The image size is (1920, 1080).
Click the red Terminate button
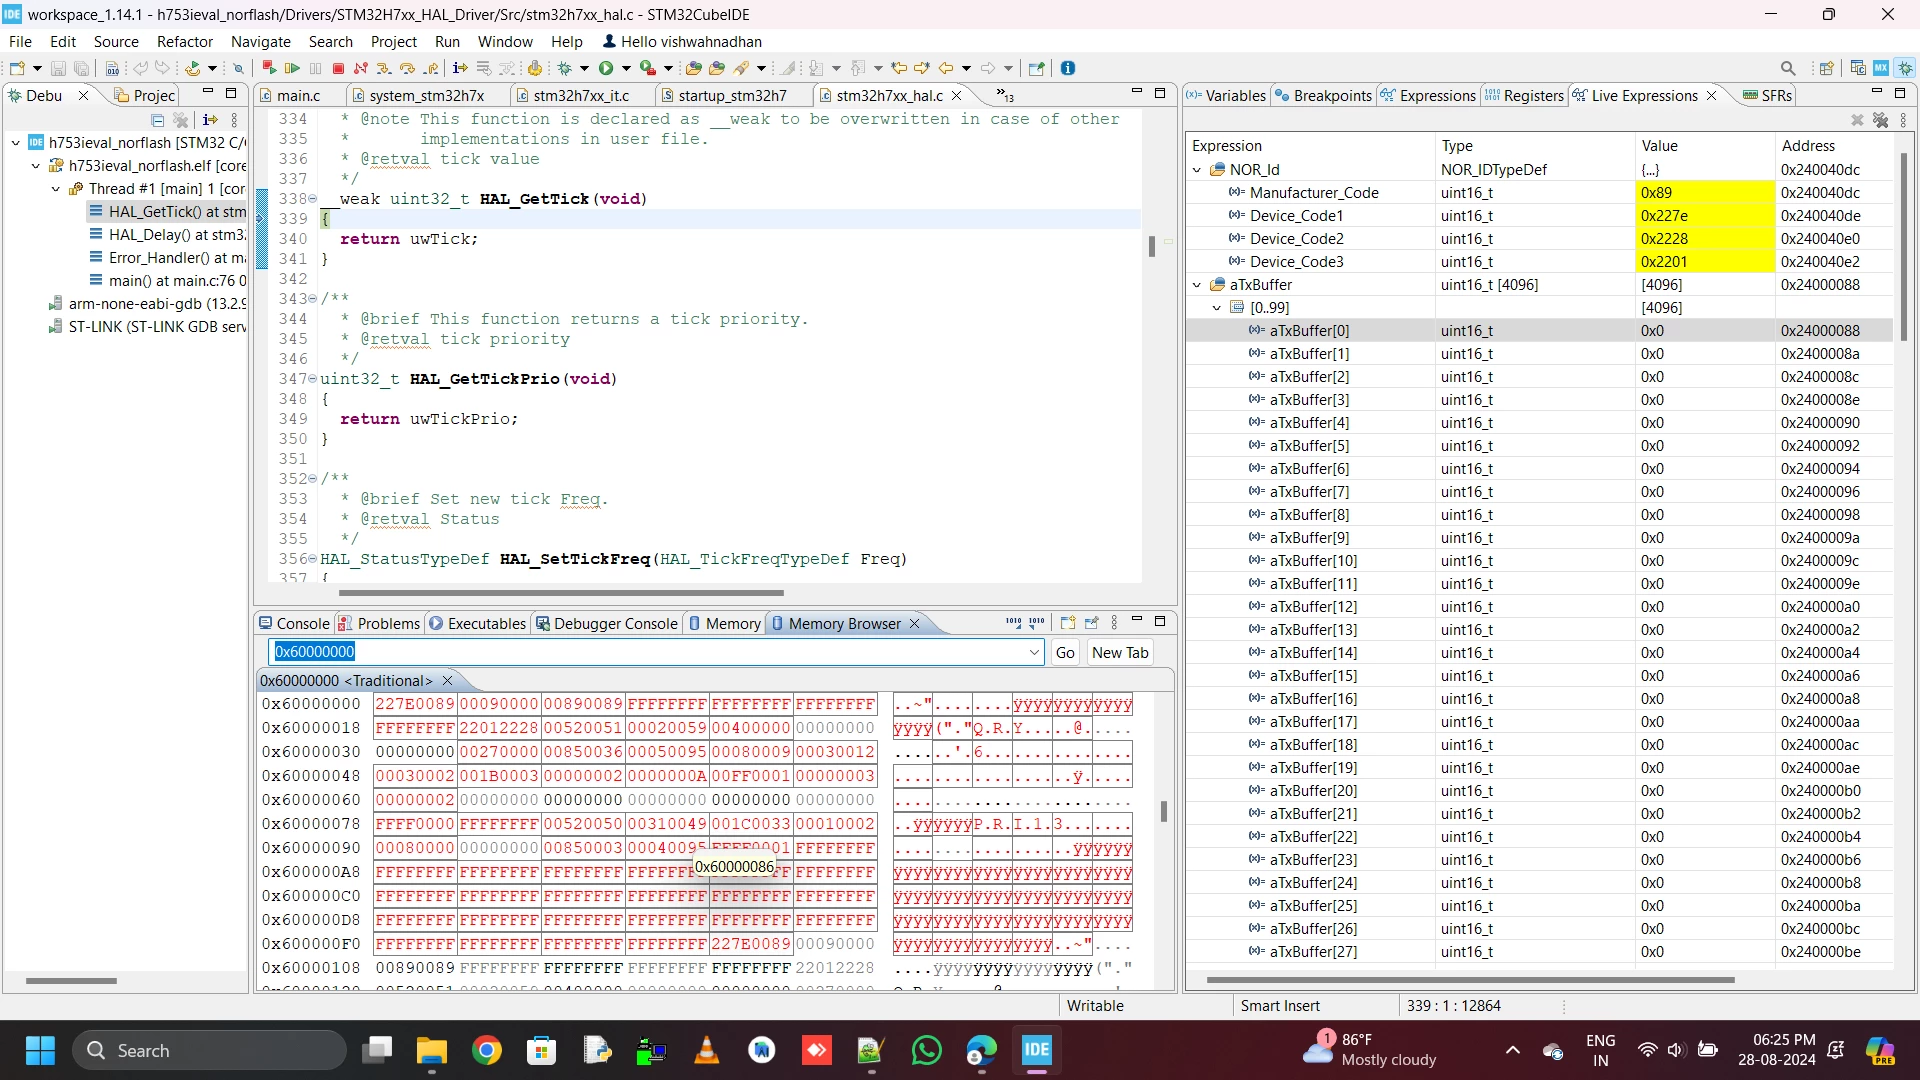[338, 68]
